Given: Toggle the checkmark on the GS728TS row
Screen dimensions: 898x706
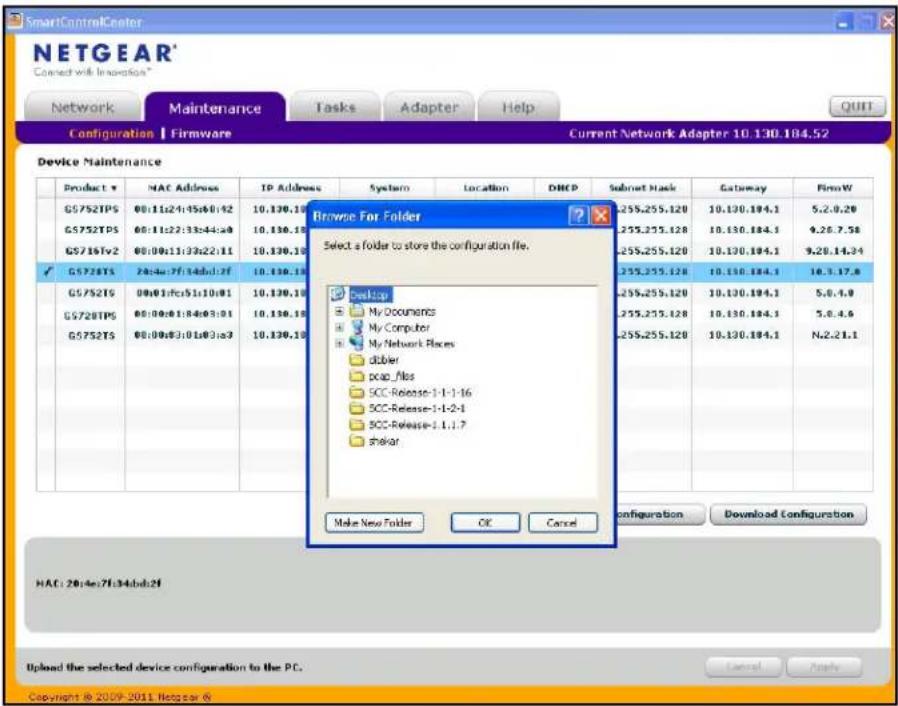Looking at the screenshot, I should click(47, 271).
